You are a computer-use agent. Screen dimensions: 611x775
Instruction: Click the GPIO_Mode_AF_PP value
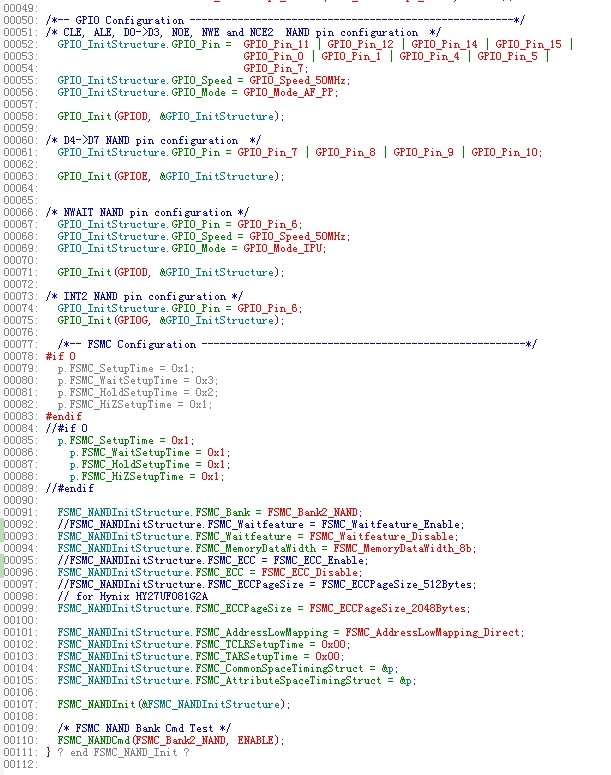289,92
